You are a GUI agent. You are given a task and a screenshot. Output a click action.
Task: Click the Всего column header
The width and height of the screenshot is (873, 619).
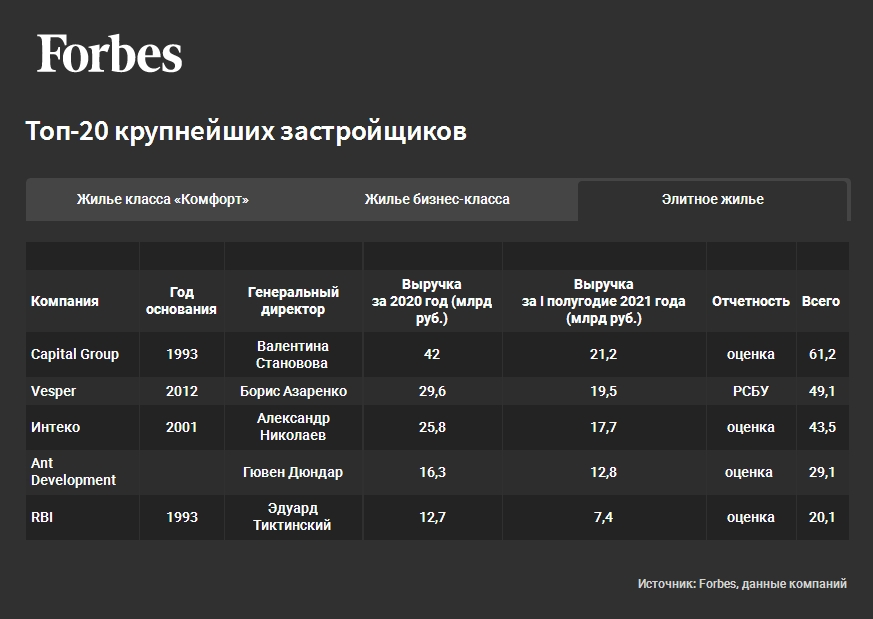pos(821,301)
